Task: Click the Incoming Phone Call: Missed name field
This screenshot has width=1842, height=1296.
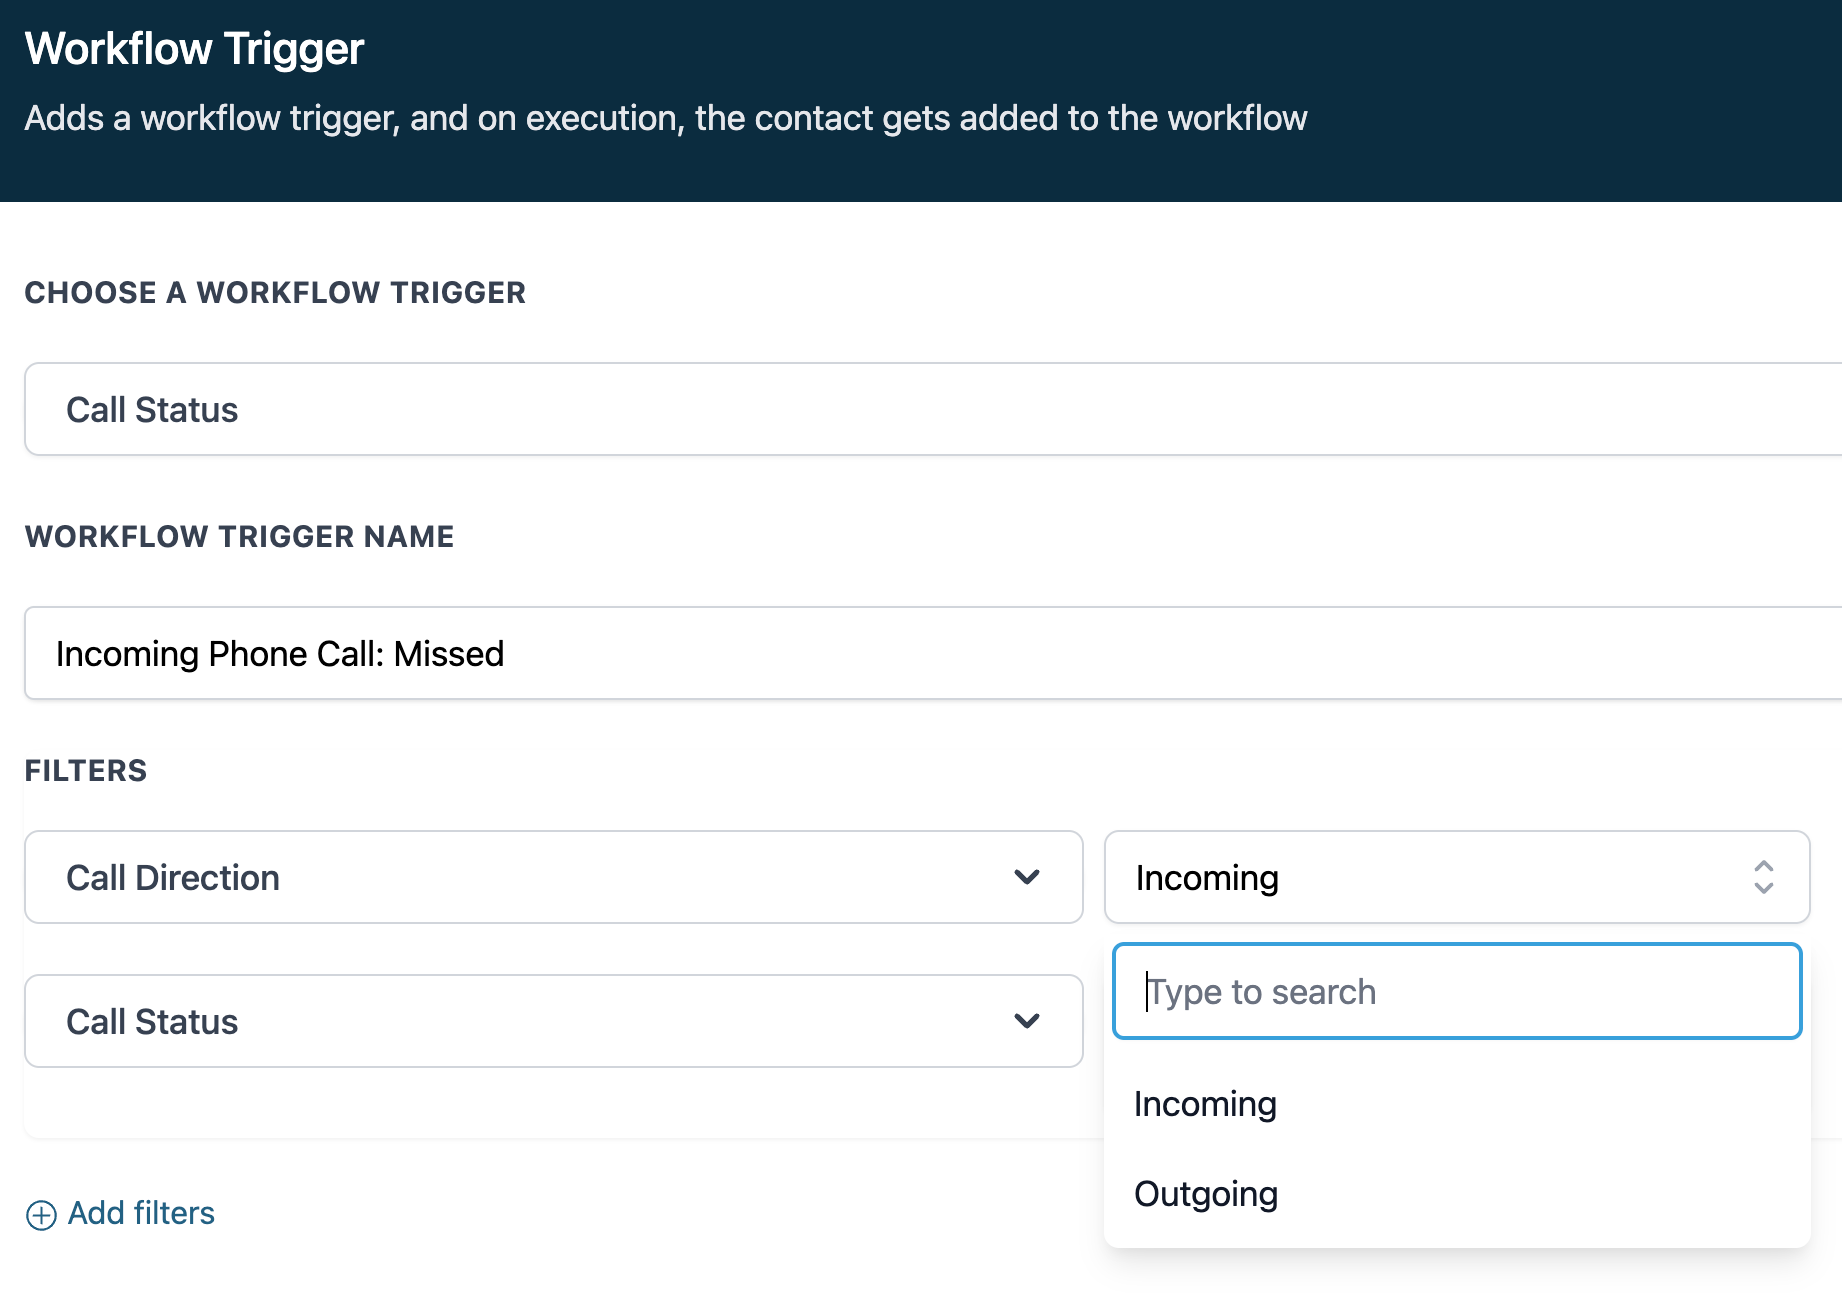Action: pos(930,653)
